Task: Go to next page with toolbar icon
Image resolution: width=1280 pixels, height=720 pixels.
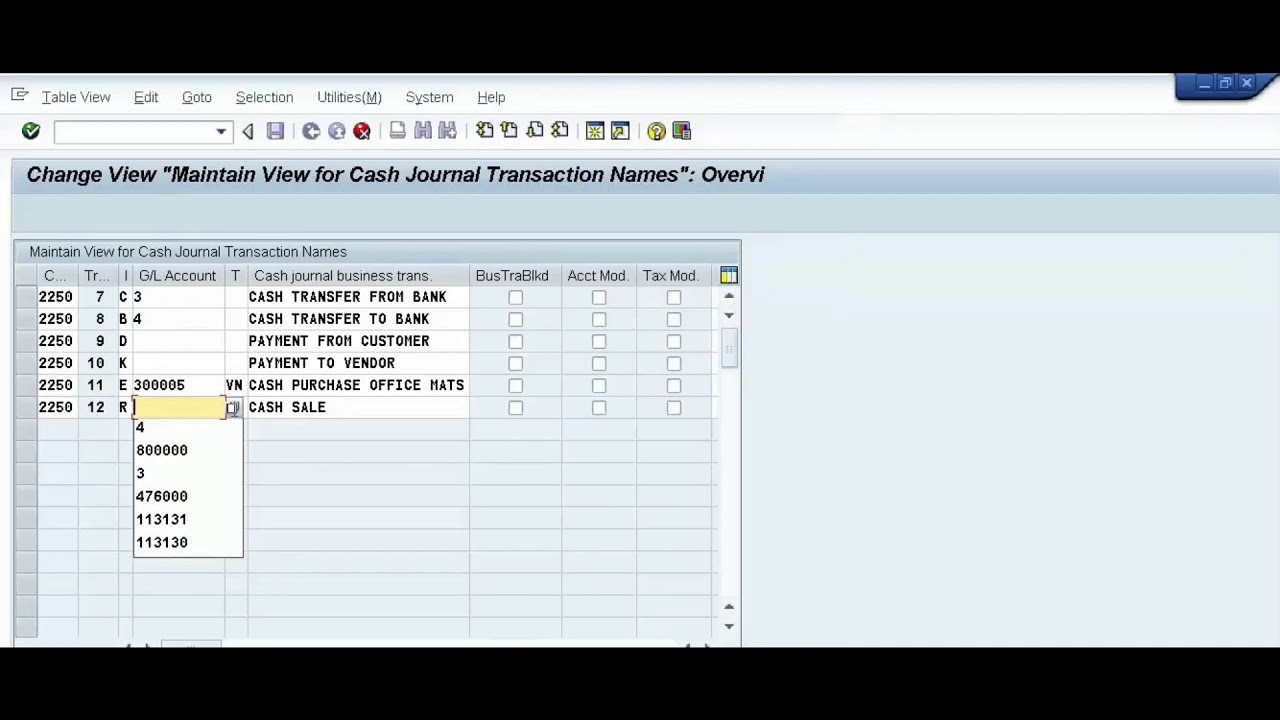Action: point(535,131)
